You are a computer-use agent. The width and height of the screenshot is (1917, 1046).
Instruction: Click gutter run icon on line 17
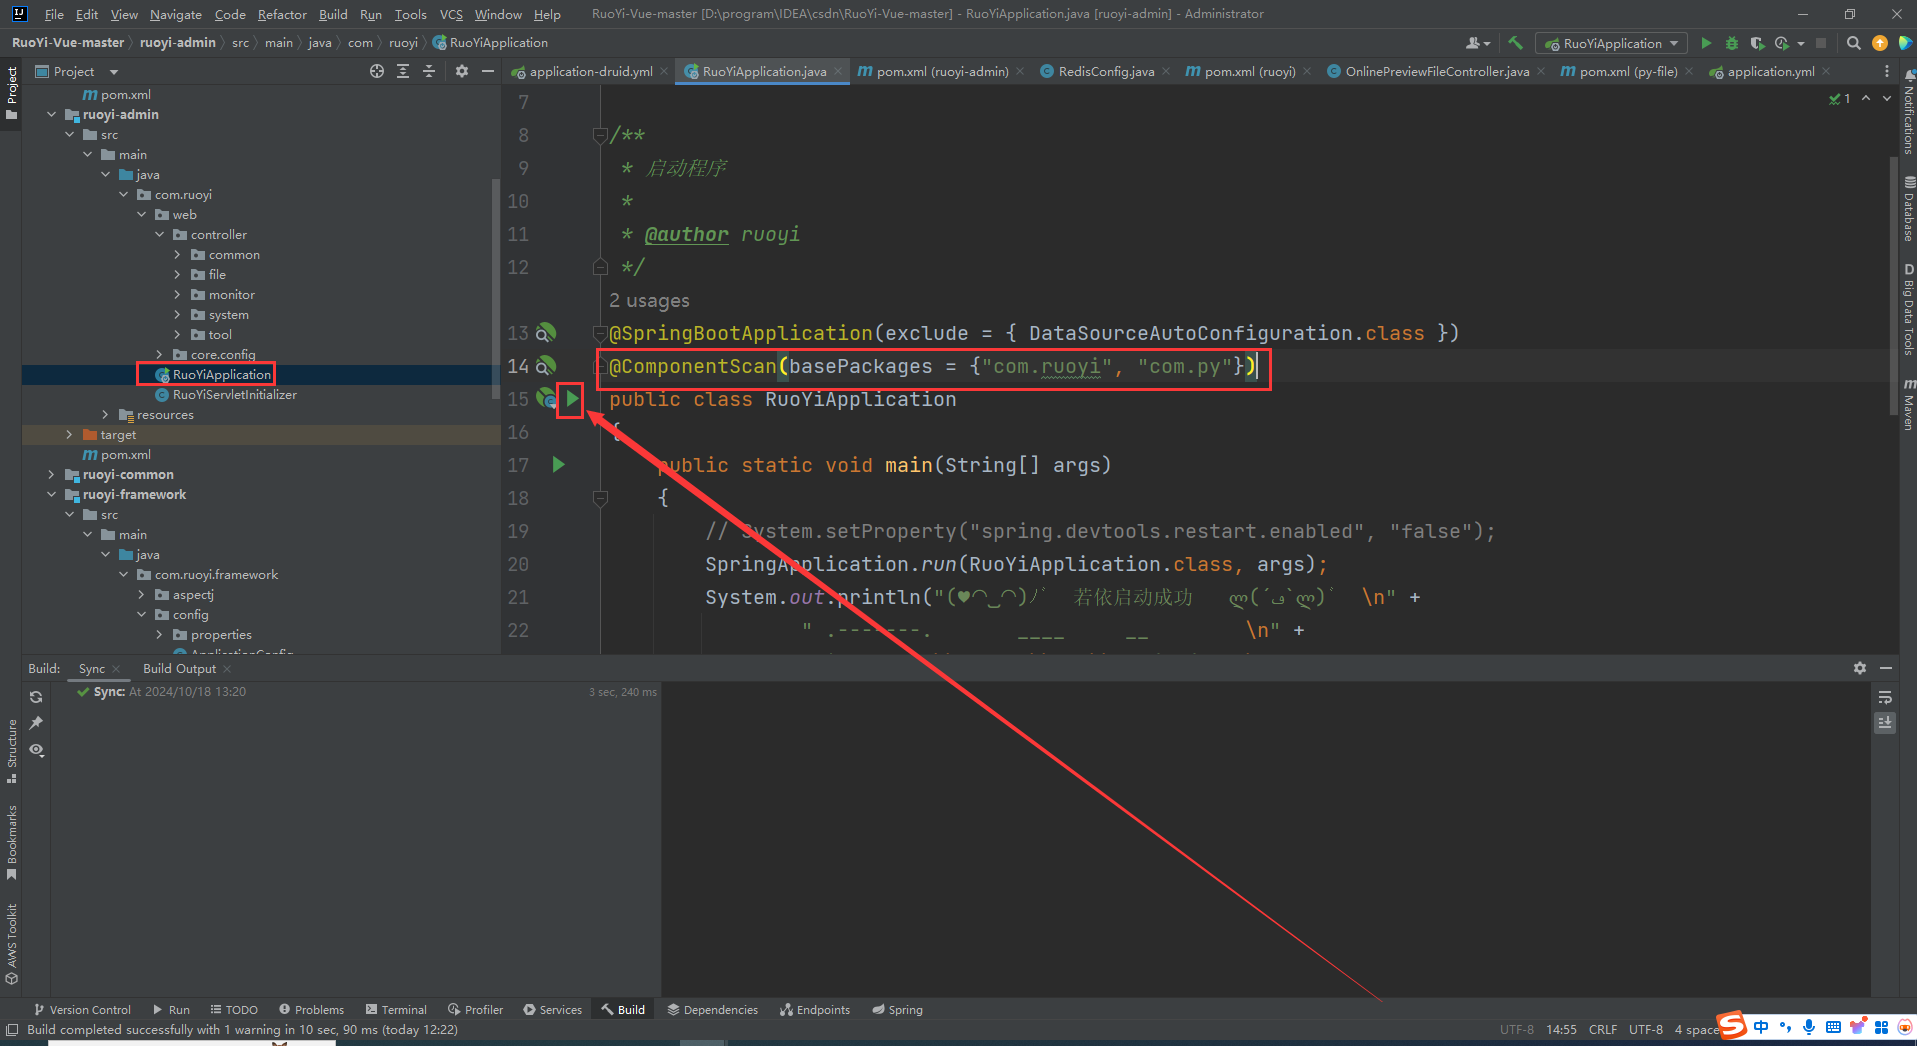click(559, 464)
